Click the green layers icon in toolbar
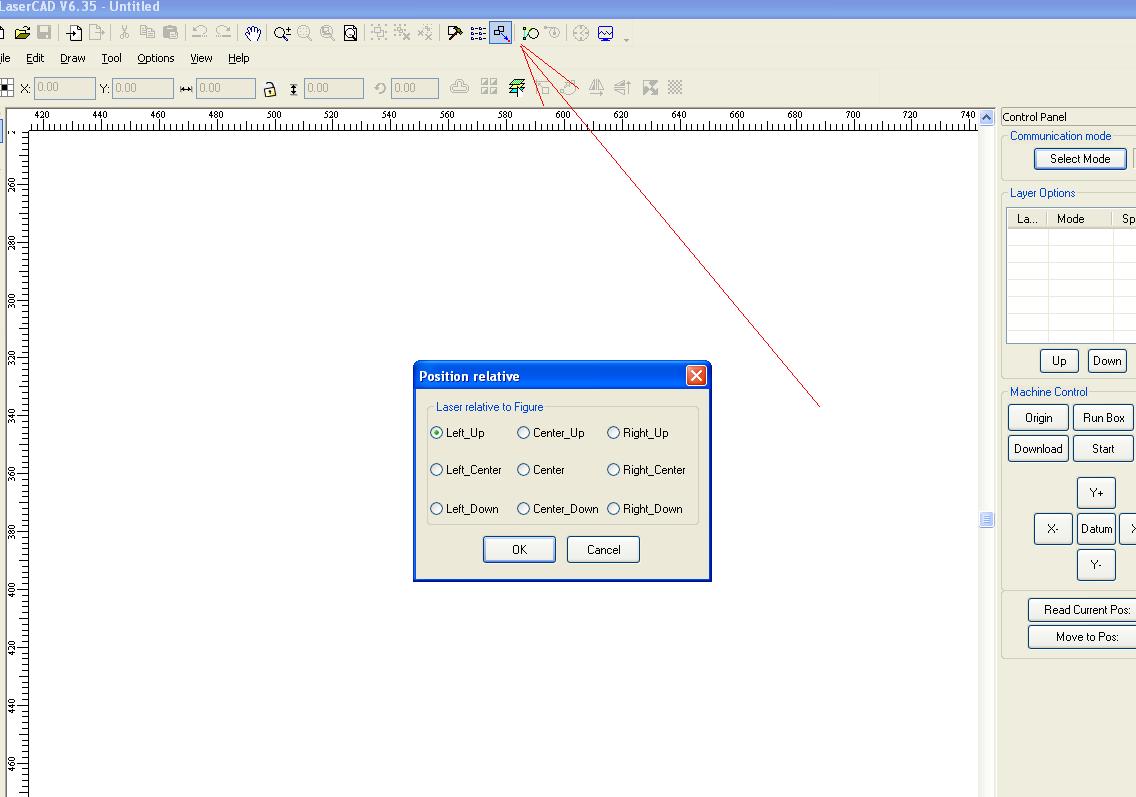1136x797 pixels. [517, 88]
